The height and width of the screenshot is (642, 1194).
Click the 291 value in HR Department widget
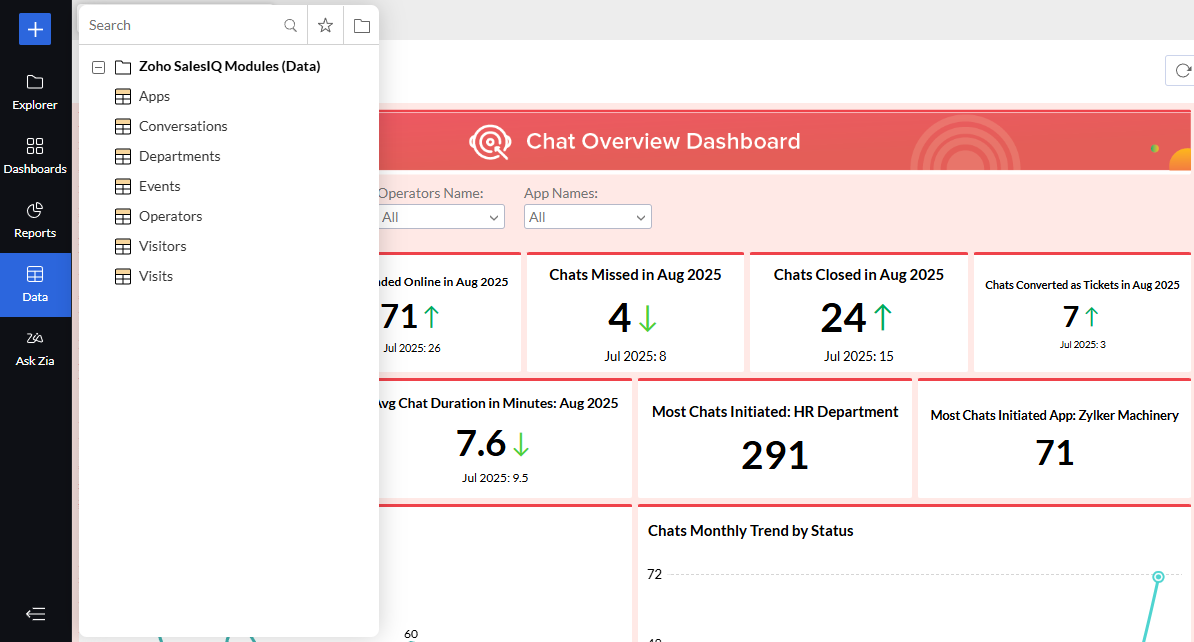774,455
